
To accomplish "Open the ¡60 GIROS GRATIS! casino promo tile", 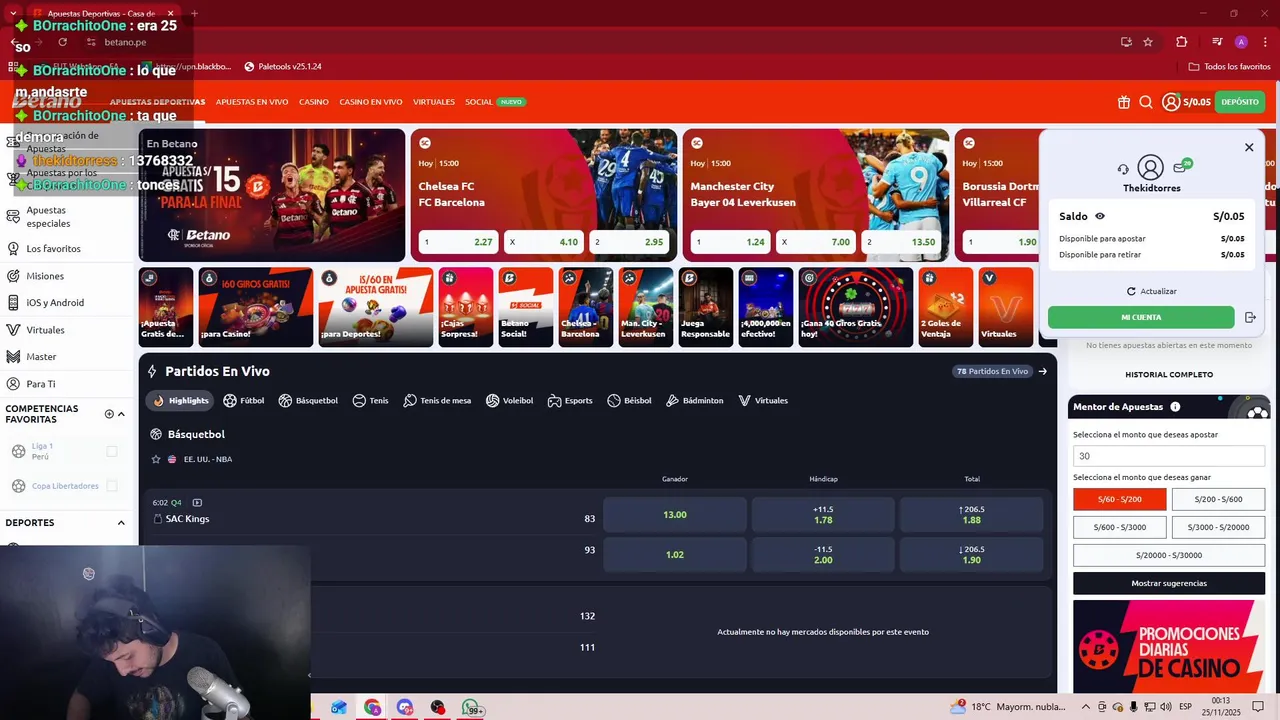I will coord(256,307).
